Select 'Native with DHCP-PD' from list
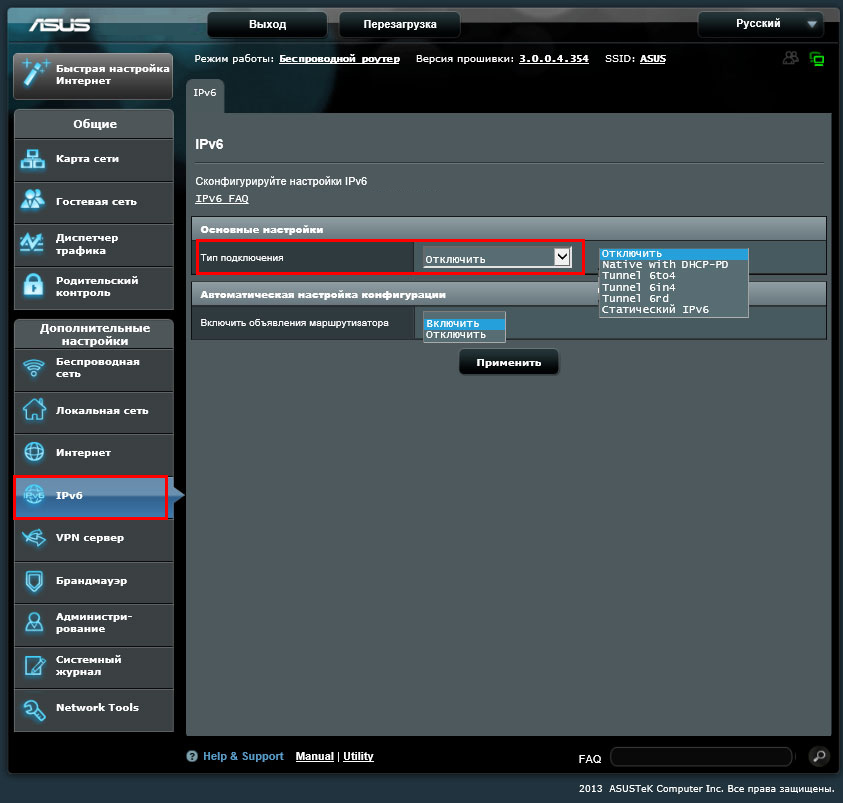 coord(665,265)
